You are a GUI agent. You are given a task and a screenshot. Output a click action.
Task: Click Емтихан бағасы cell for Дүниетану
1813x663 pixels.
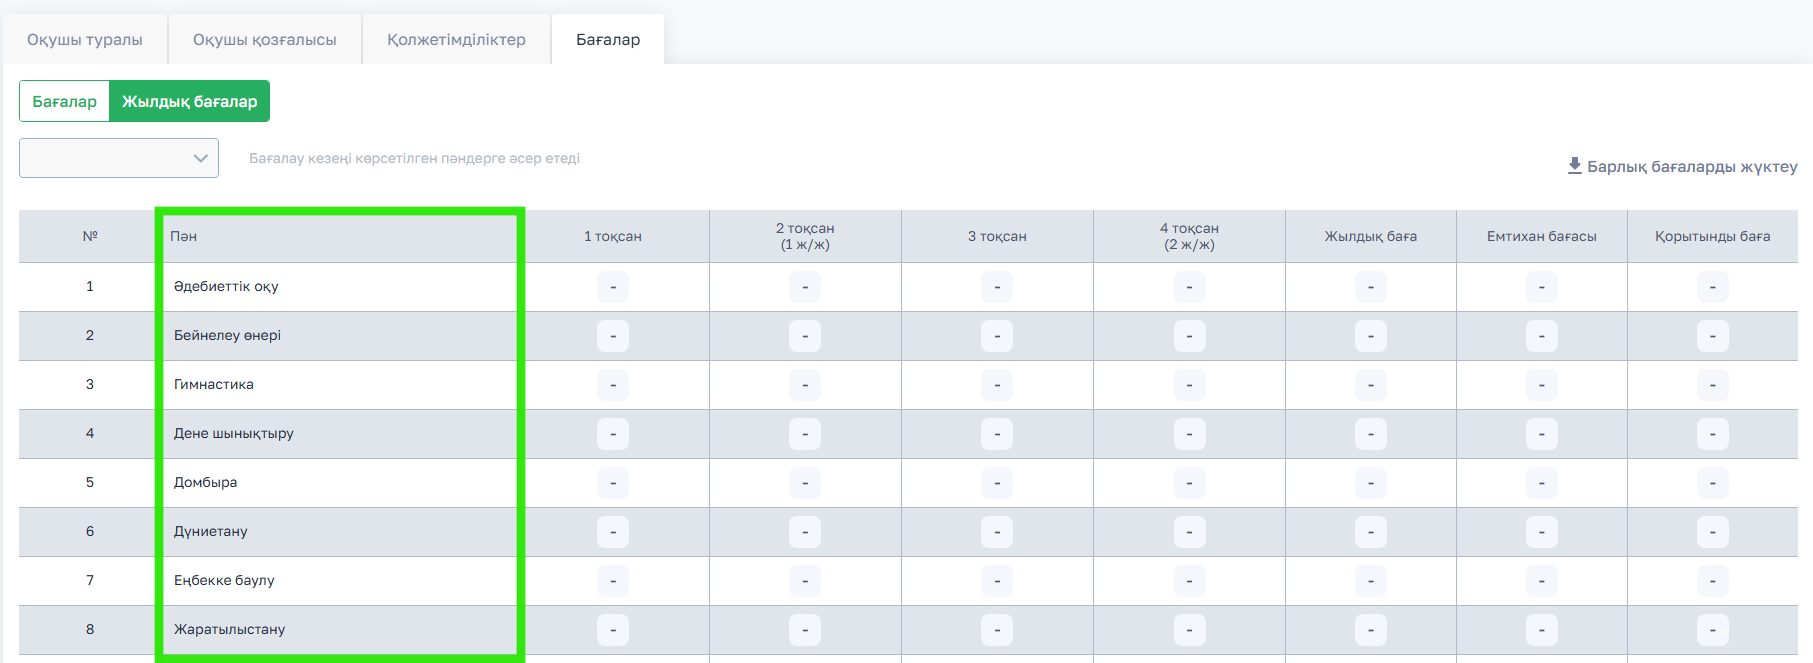point(1542,532)
